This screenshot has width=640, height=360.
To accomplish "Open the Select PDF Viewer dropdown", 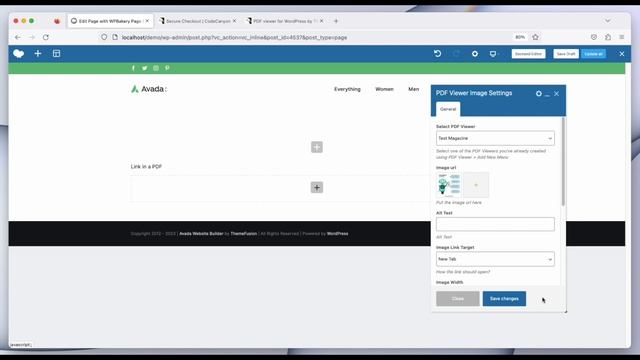I will (495, 138).
